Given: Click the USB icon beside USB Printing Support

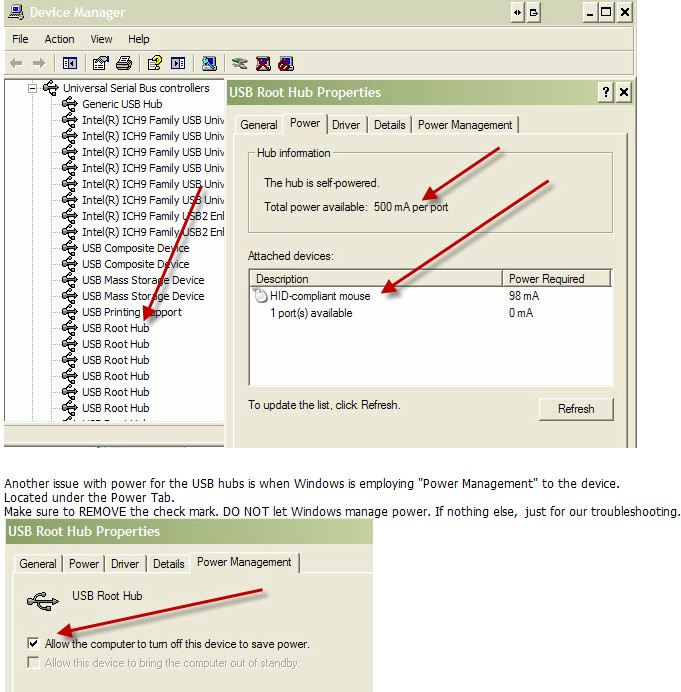Looking at the screenshot, I should click(x=70, y=312).
